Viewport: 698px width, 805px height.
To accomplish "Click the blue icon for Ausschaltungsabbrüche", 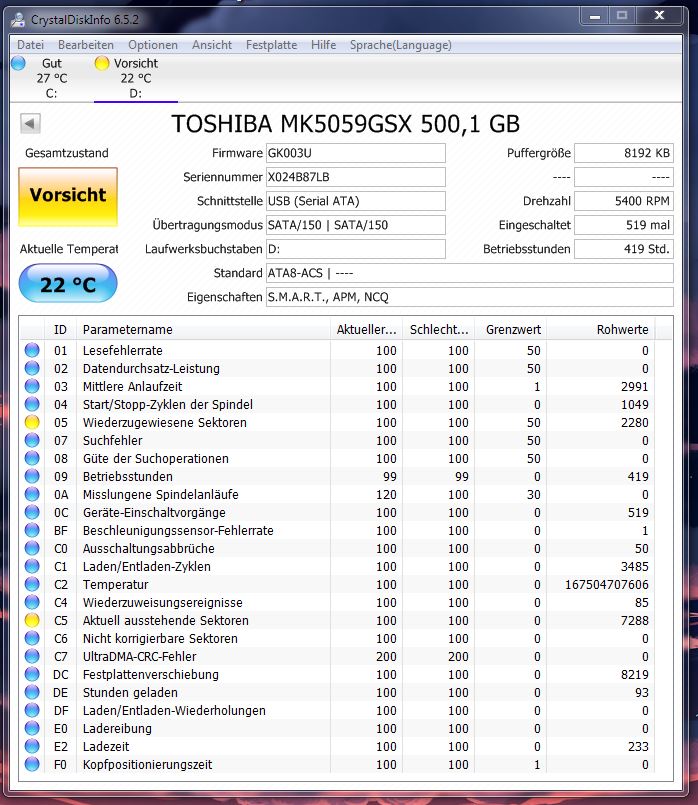I will [32, 548].
